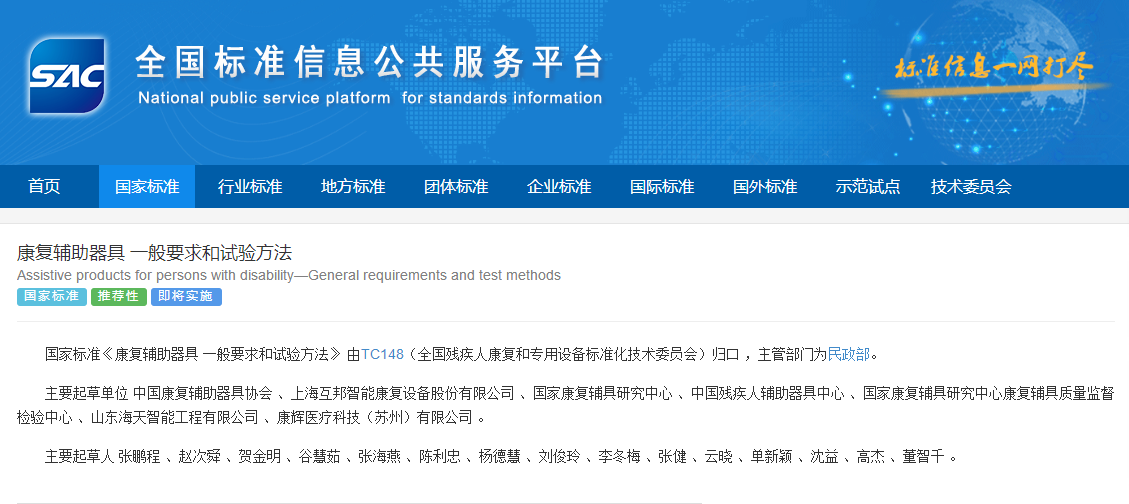Open the 民政部 department link
Screen dimensions: 1129x504
(849, 354)
